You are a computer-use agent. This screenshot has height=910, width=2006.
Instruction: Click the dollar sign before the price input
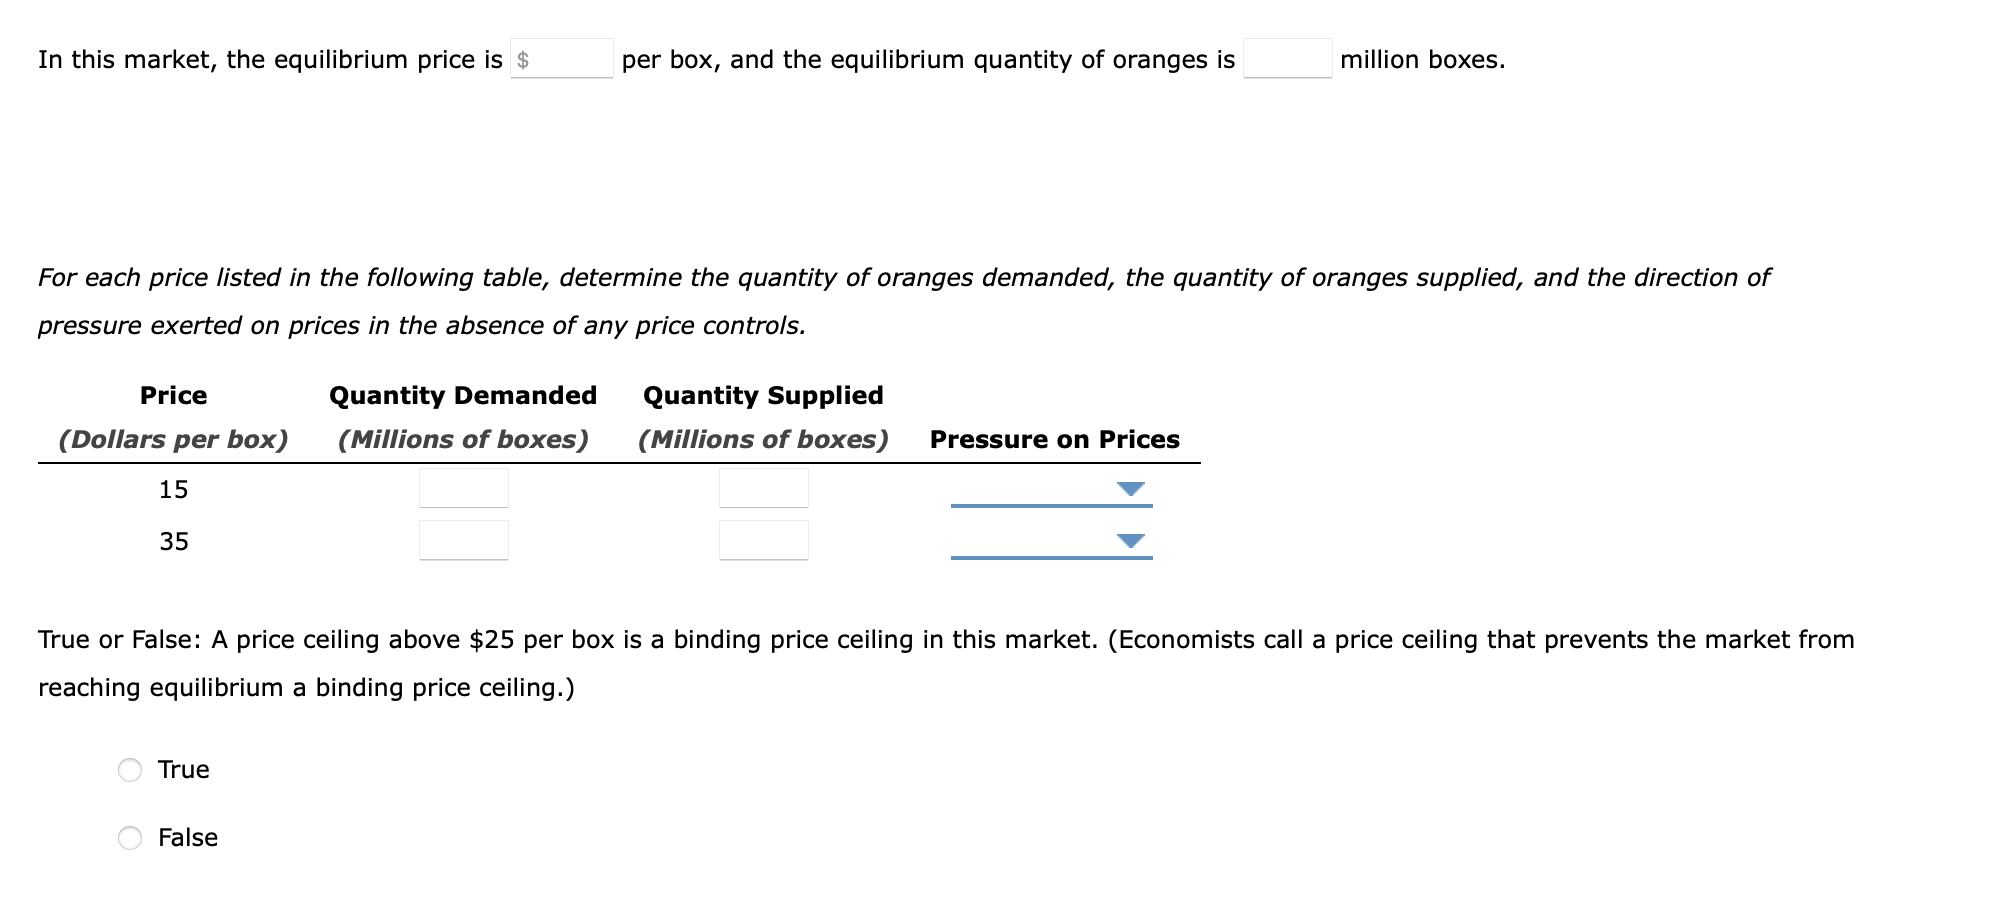point(523,59)
